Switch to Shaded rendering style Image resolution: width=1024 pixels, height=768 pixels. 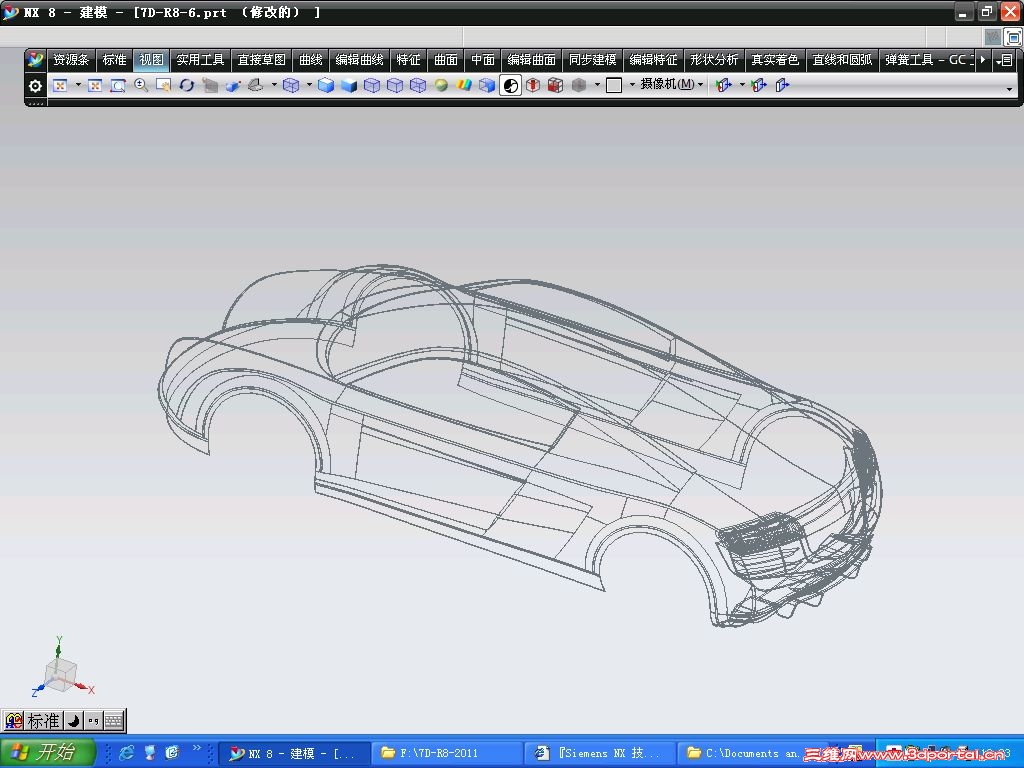349,85
